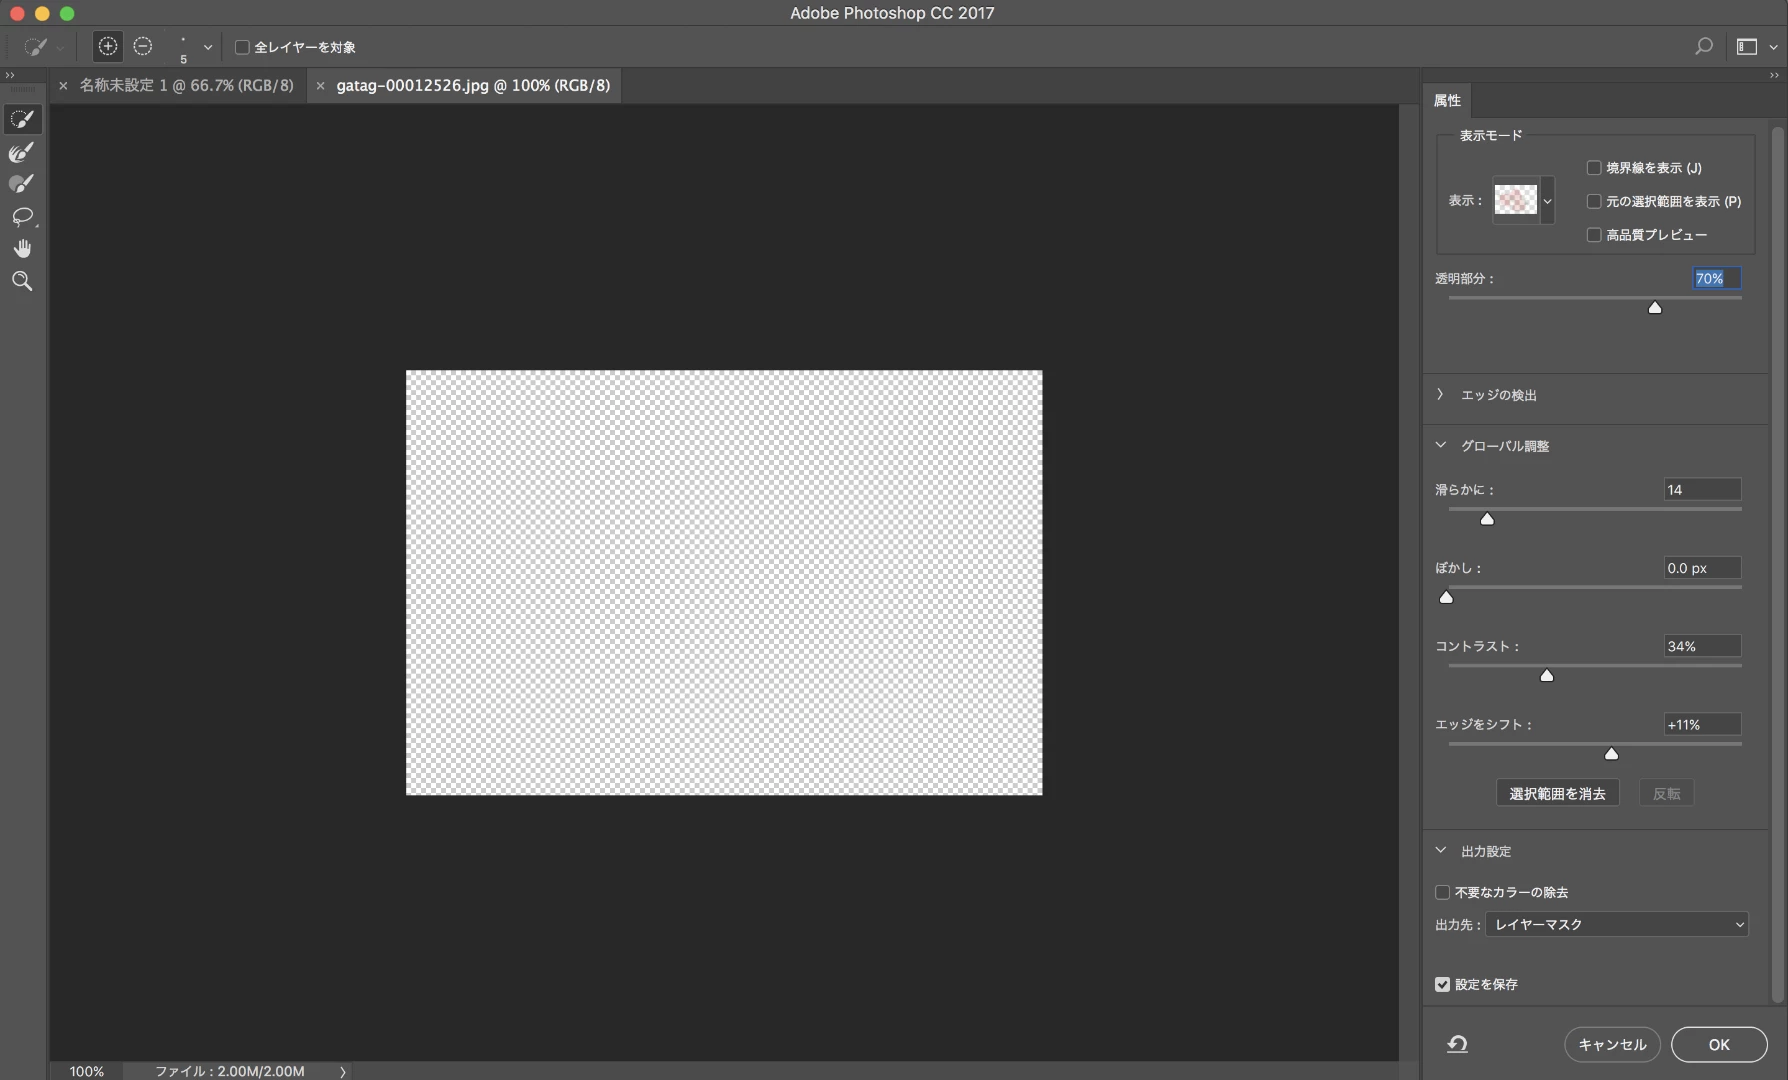Close the 名称未設定 1 document tab
Viewport: 1788px width, 1080px height.
click(x=63, y=86)
